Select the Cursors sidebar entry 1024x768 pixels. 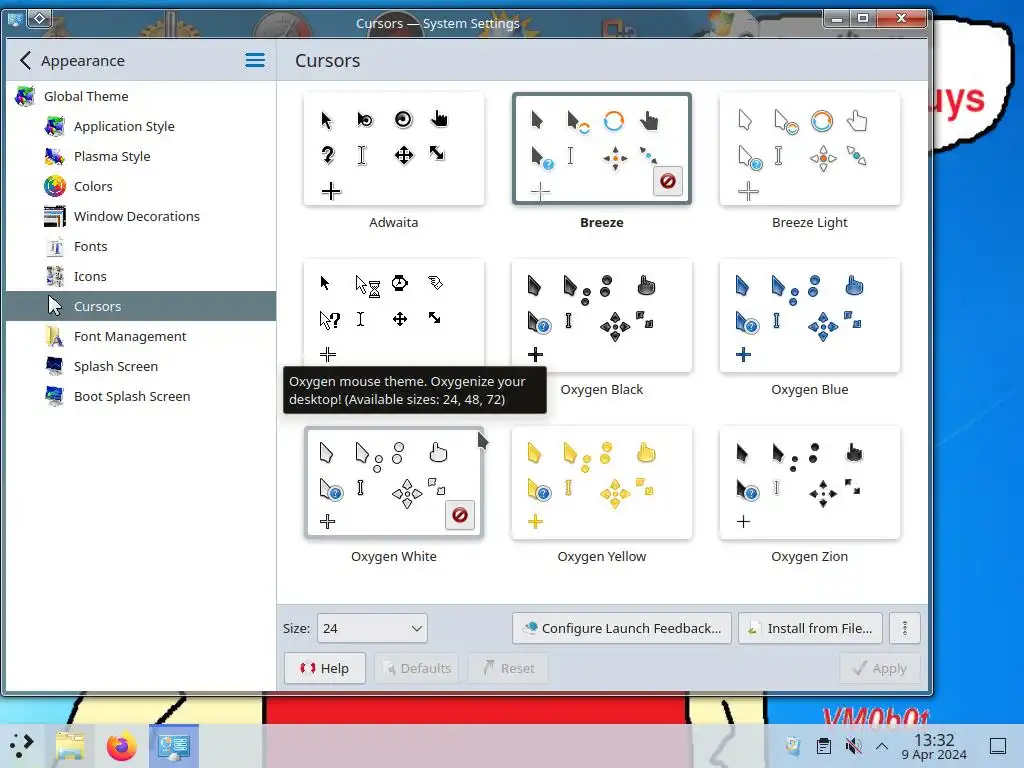tap(141, 306)
